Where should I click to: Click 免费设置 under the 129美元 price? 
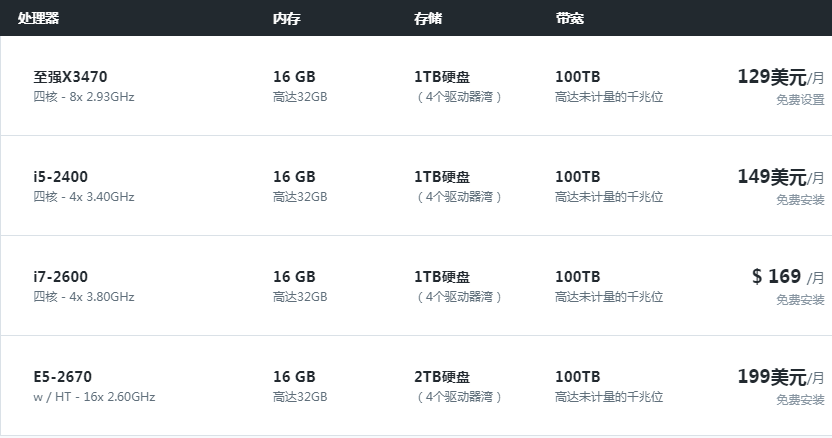coord(800,100)
